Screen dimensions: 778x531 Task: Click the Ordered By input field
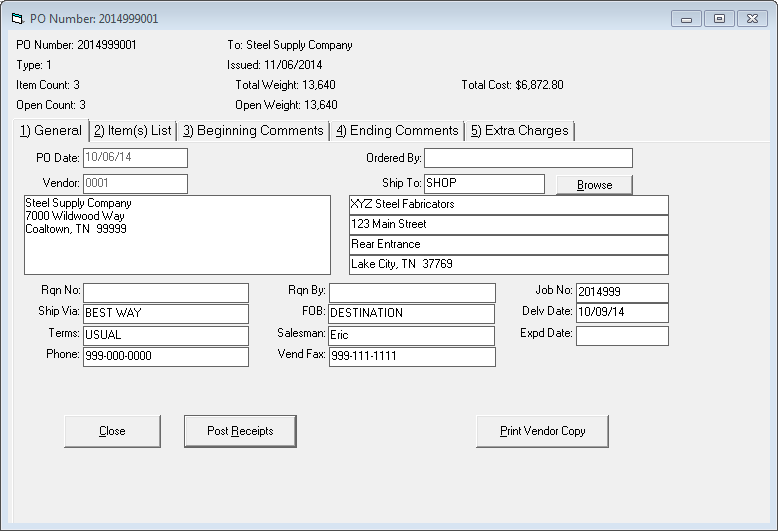click(528, 158)
